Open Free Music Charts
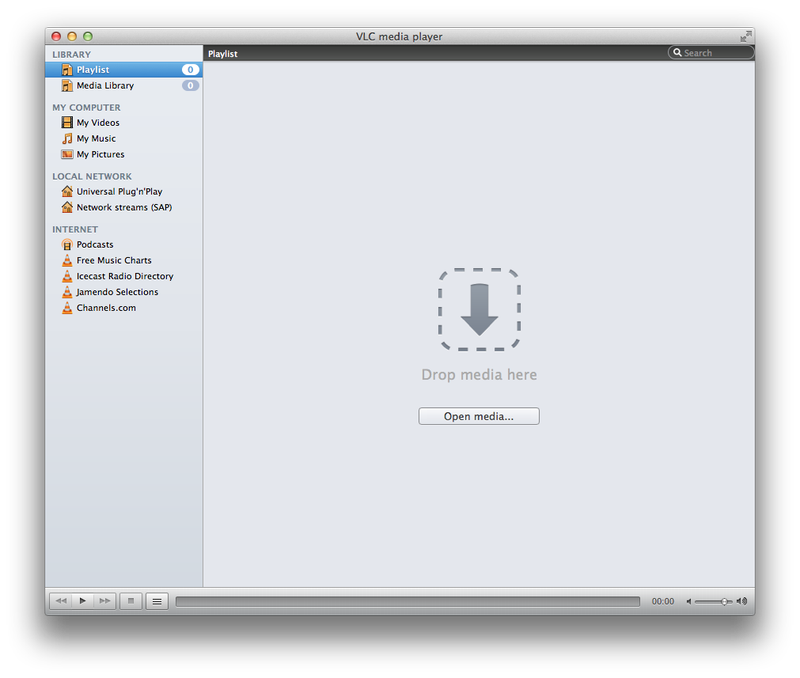800x678 pixels. pyautogui.click(x=123, y=260)
